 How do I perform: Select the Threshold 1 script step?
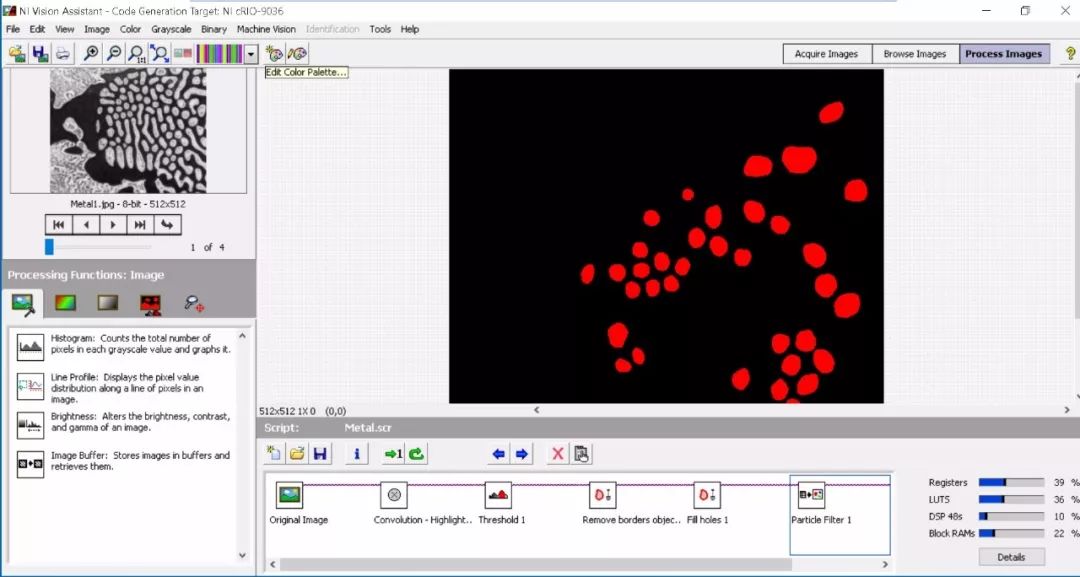[x=498, y=495]
